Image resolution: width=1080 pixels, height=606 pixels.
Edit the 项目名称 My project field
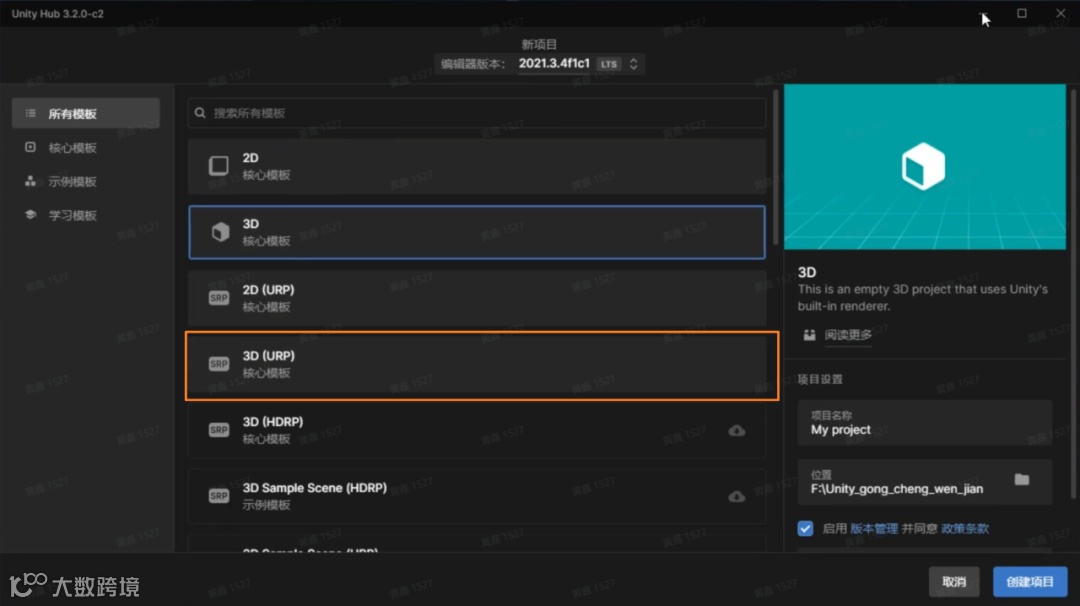click(924, 423)
